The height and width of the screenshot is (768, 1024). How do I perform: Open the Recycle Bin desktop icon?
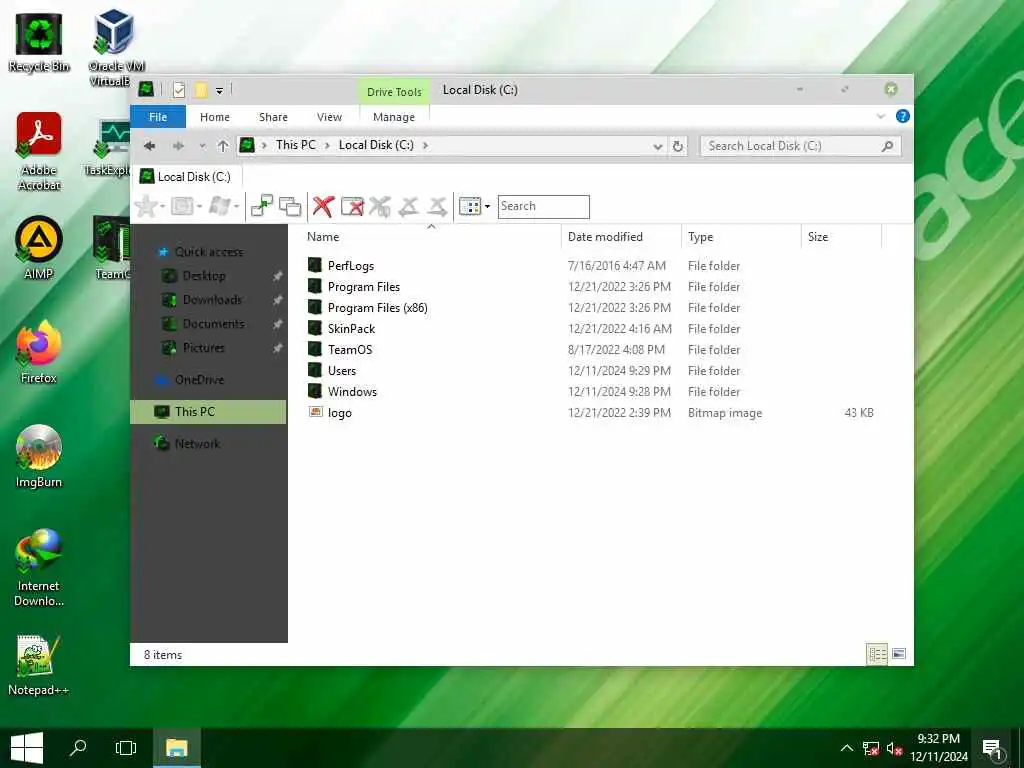click(39, 42)
